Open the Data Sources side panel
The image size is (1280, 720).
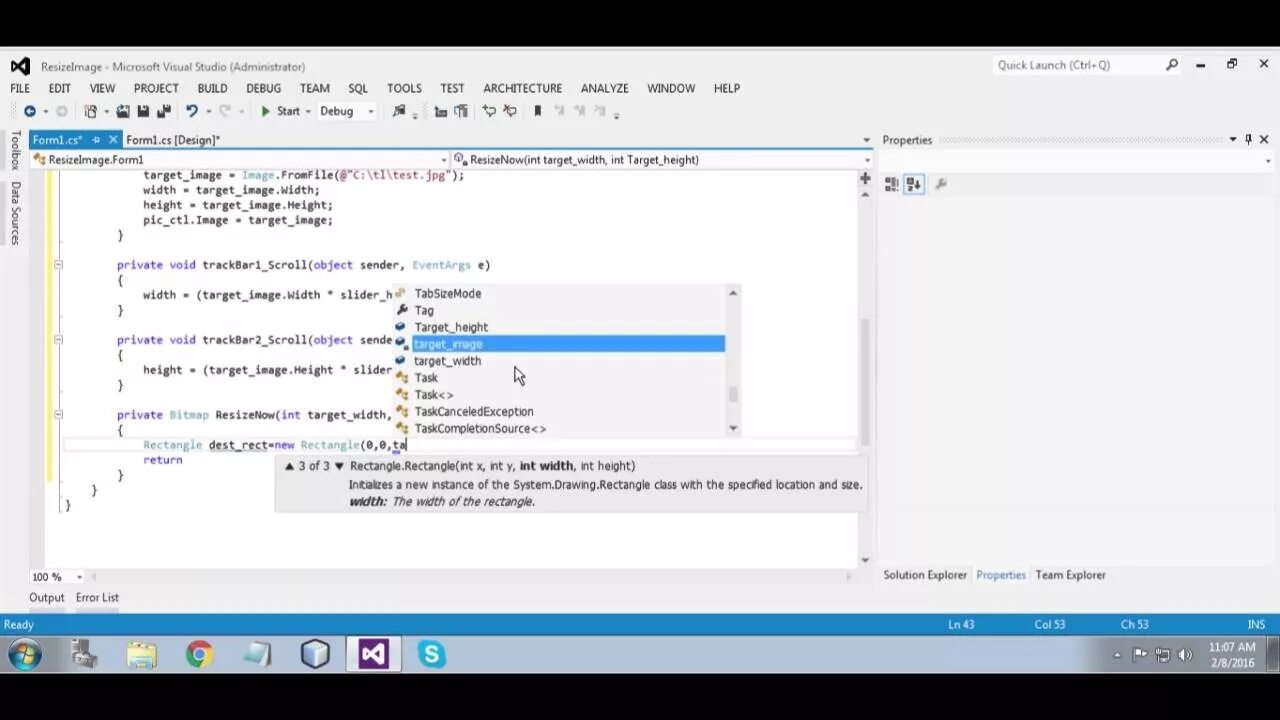point(15,213)
